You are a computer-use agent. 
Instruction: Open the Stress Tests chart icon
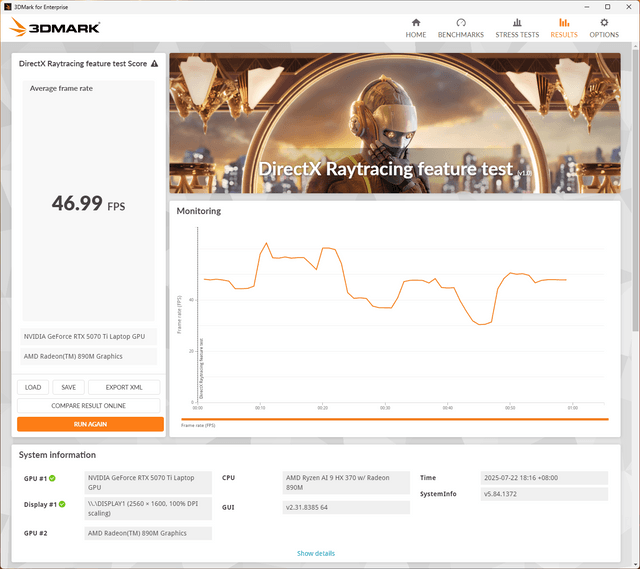coord(517,22)
